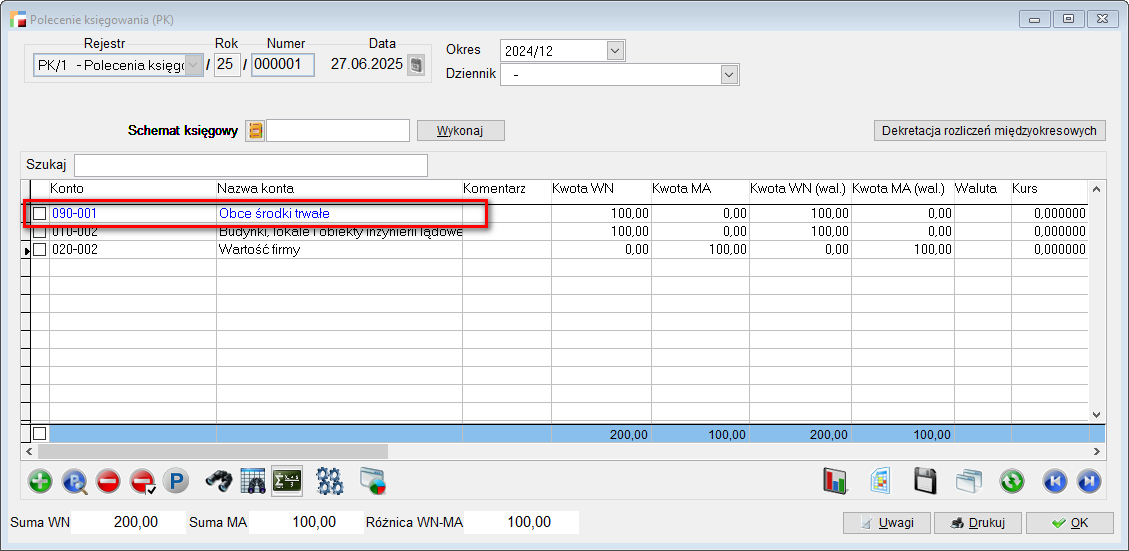Click the Kwota MA column header
This screenshot has width=1129, height=551.
700,189
